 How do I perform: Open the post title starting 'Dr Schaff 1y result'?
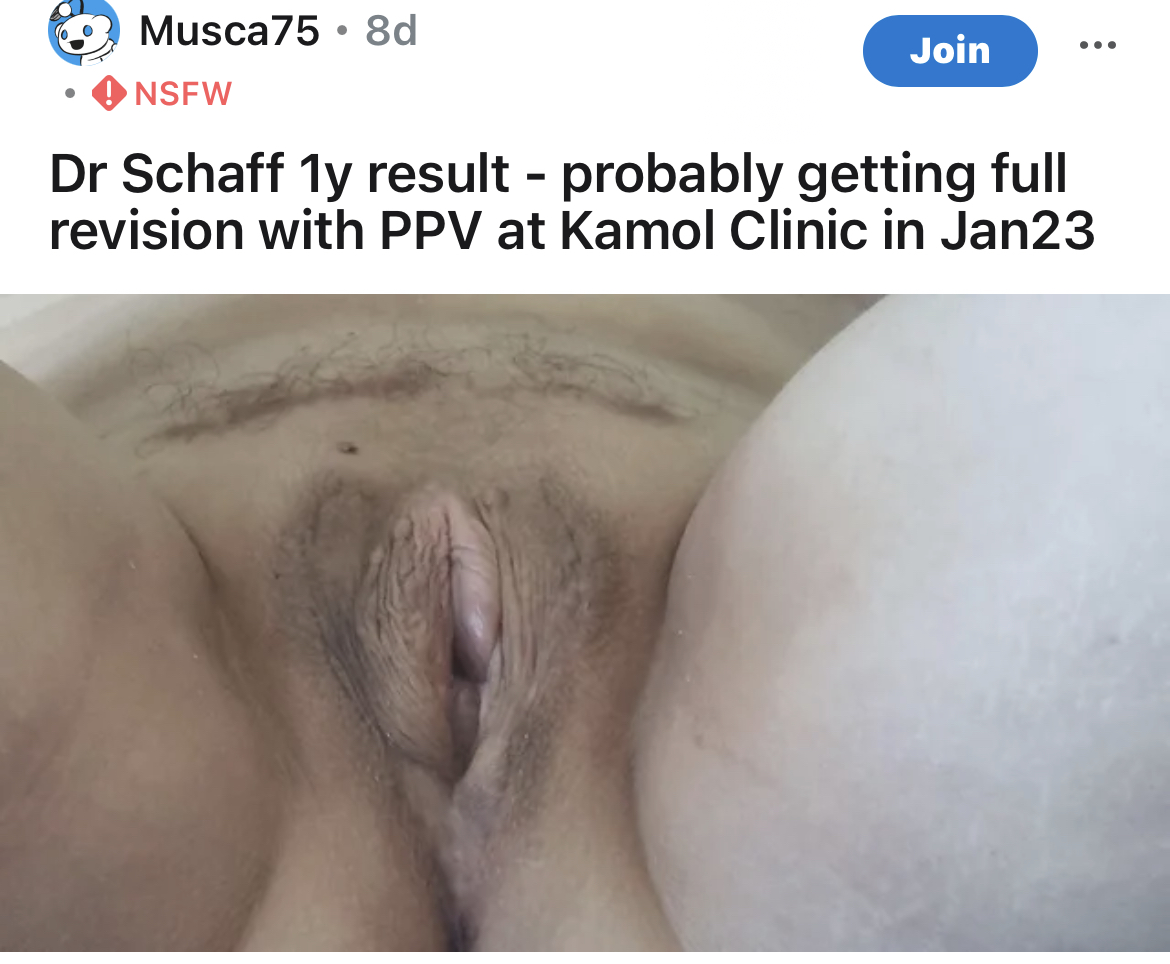point(572,201)
